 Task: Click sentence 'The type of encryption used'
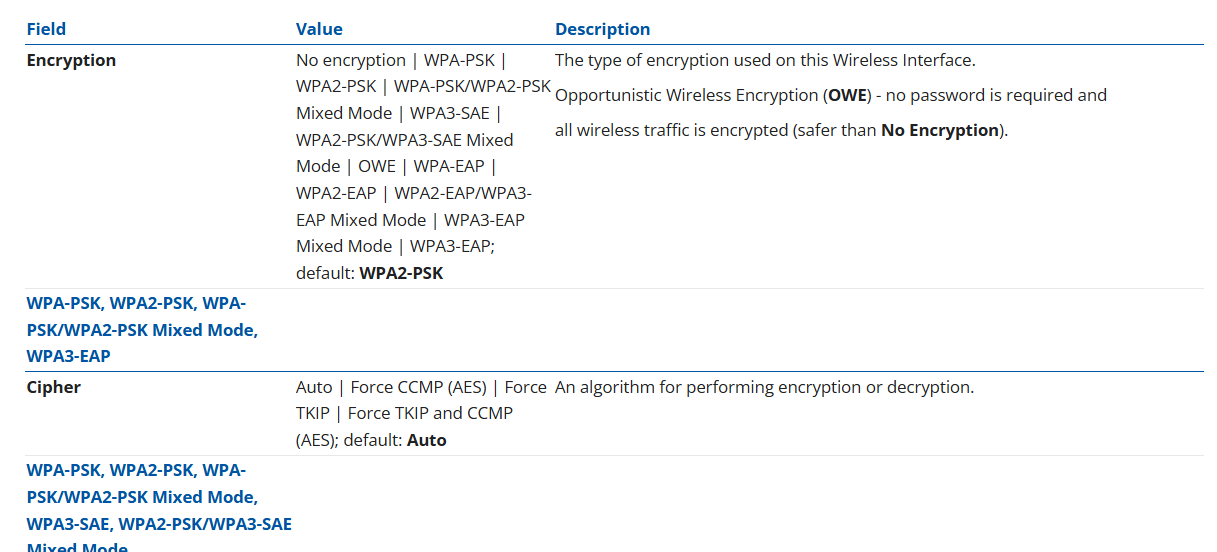(x=764, y=60)
